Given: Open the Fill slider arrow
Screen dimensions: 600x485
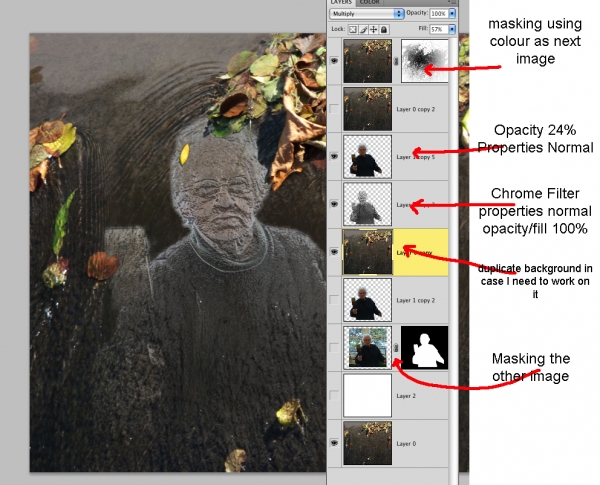Looking at the screenshot, I should pos(452,29).
